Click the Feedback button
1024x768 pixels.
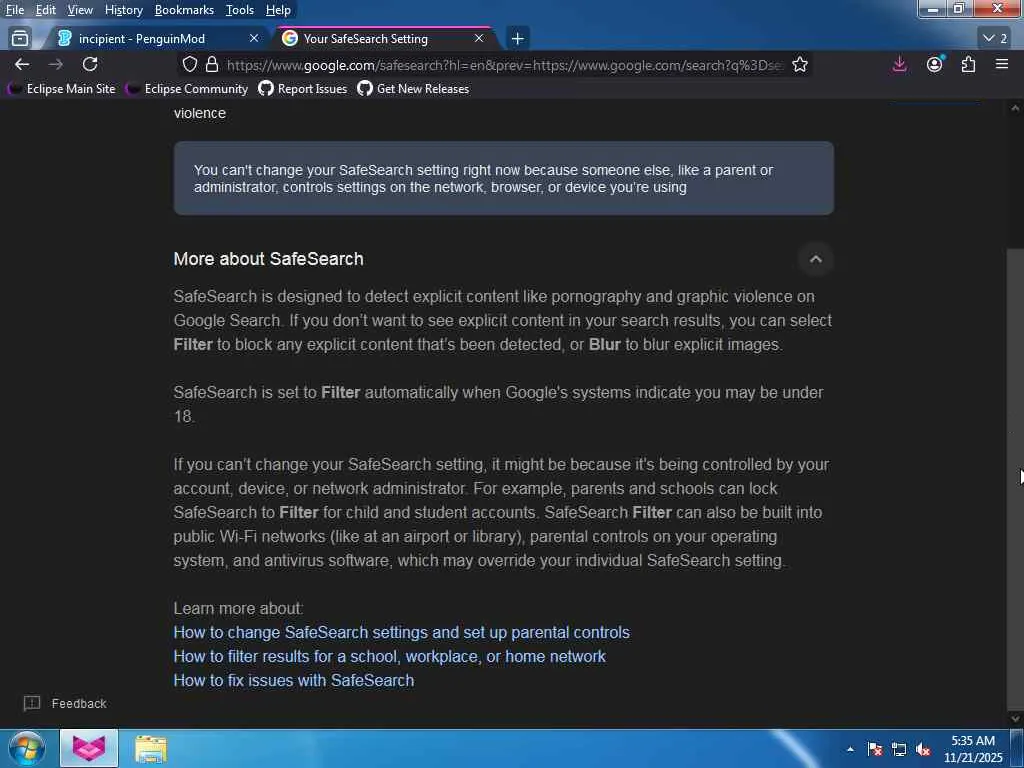click(x=65, y=703)
